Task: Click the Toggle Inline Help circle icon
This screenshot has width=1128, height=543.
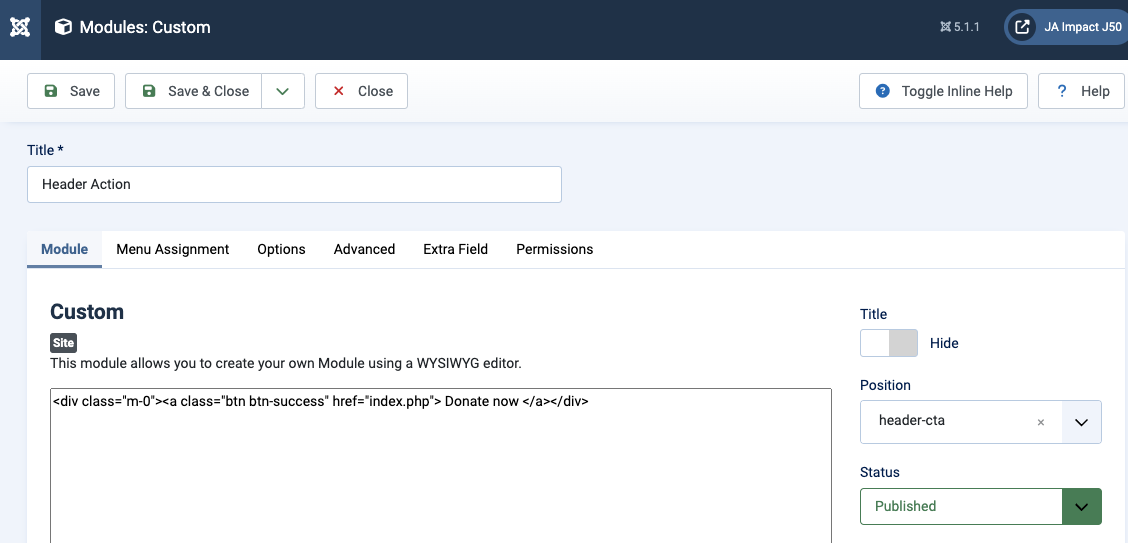Action: pyautogui.click(x=882, y=91)
